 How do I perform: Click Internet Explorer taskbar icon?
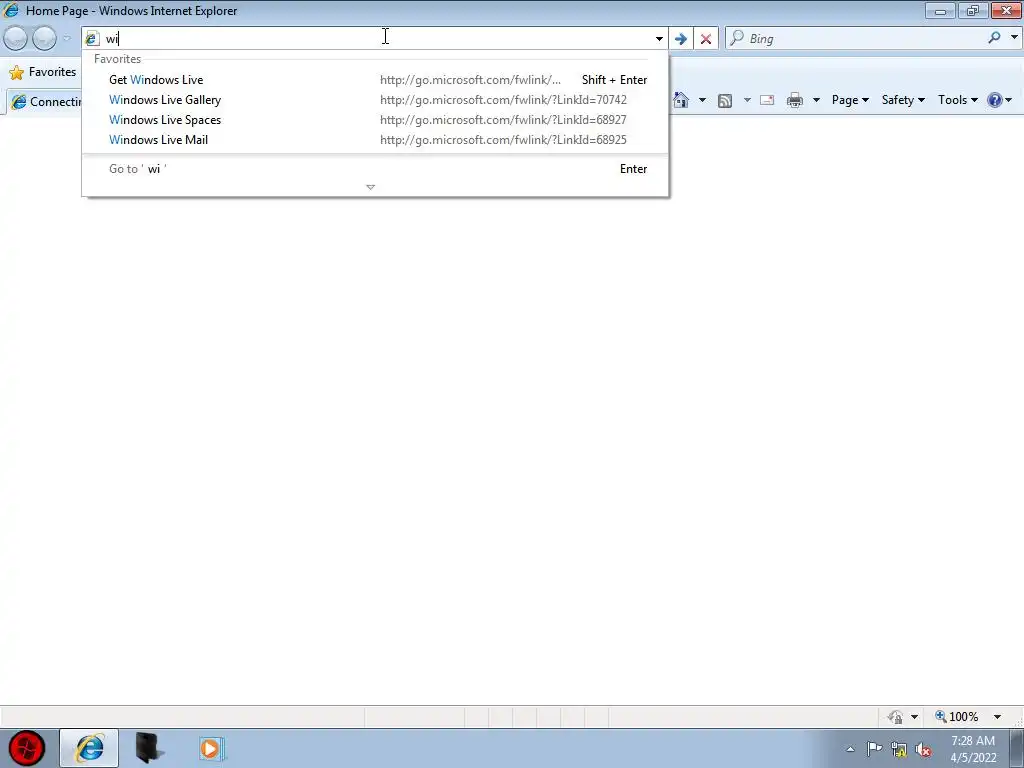89,748
